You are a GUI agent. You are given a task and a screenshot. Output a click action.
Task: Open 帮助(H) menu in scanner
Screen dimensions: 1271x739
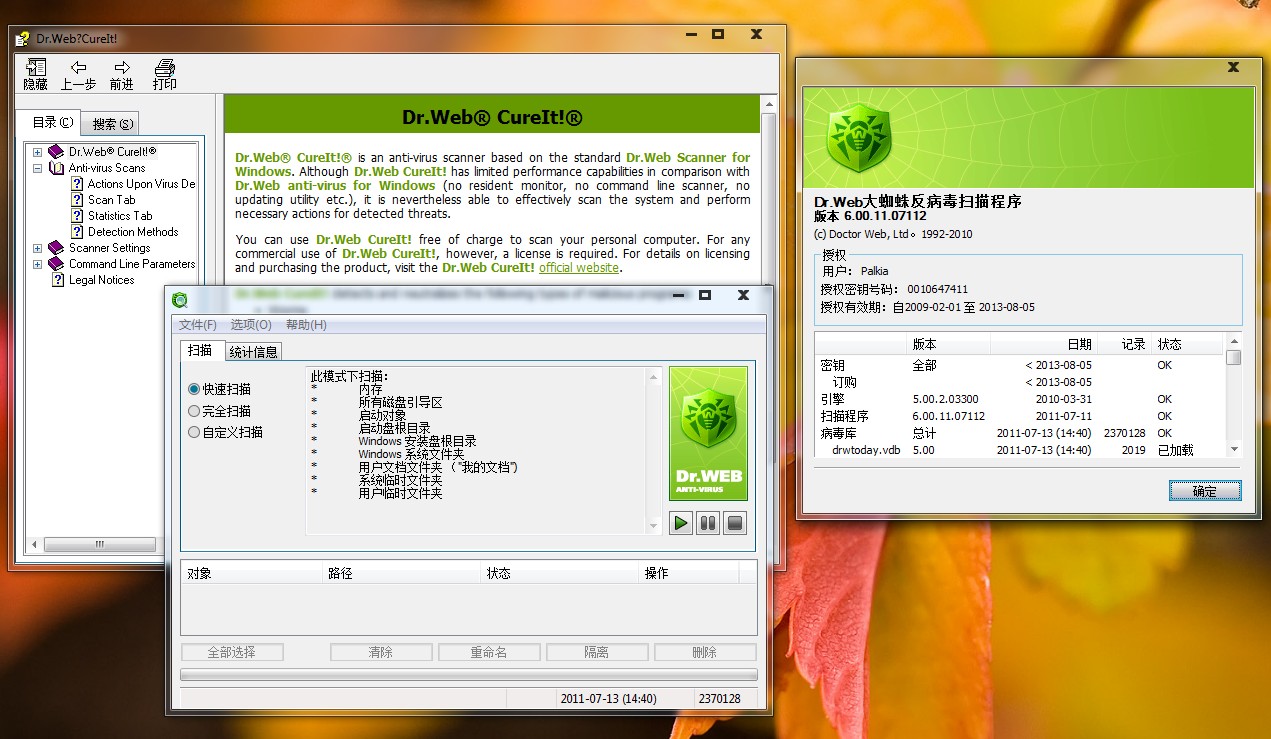[x=306, y=325]
